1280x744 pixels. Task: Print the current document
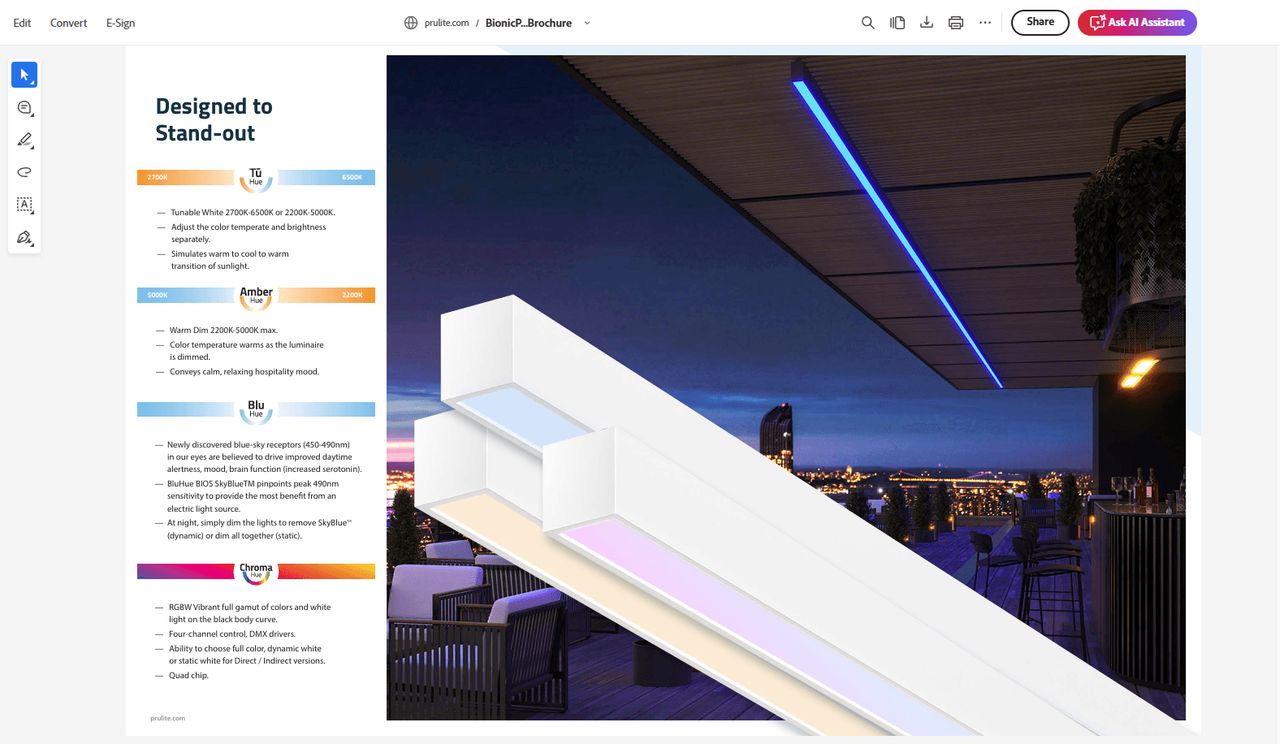[x=955, y=21]
